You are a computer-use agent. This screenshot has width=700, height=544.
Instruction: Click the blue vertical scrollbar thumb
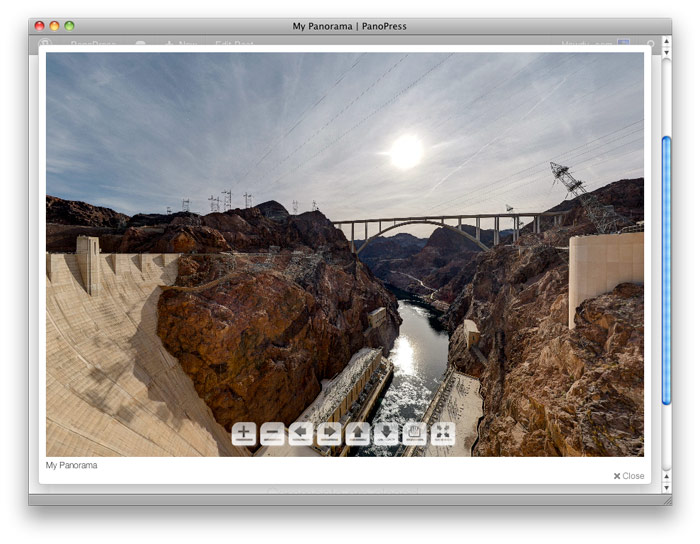point(666,270)
